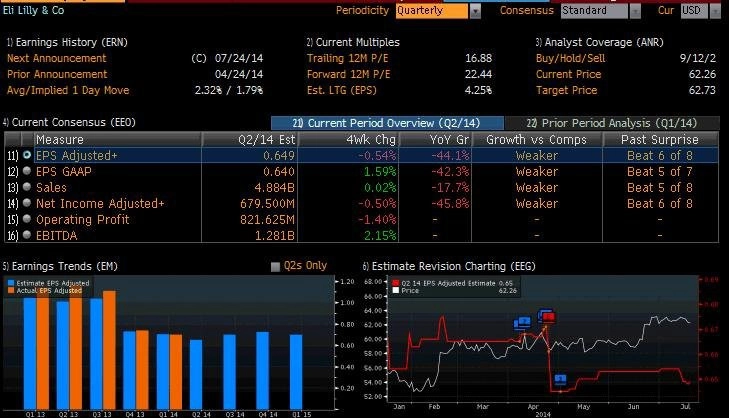Click the Avg/Implied 1 Day Move value
The image size is (729, 418).
click(229, 90)
